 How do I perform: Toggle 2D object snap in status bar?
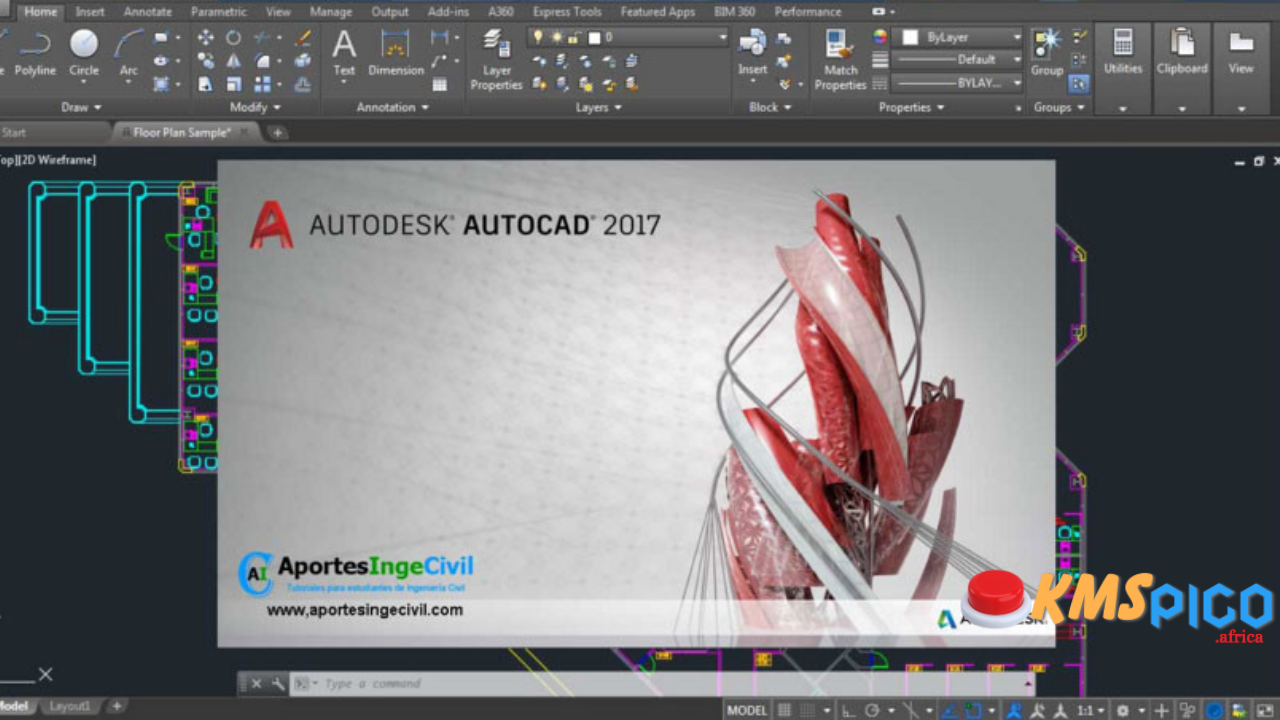[x=973, y=710]
